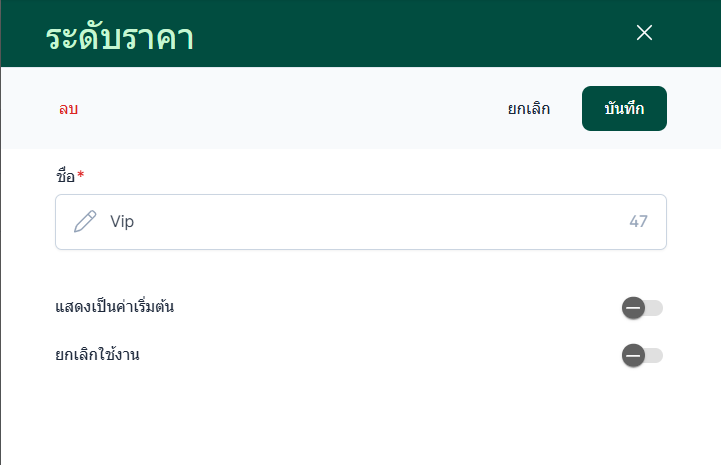Select the ยกเลิกใช้งาน label text
721x465 pixels.
tap(97, 353)
